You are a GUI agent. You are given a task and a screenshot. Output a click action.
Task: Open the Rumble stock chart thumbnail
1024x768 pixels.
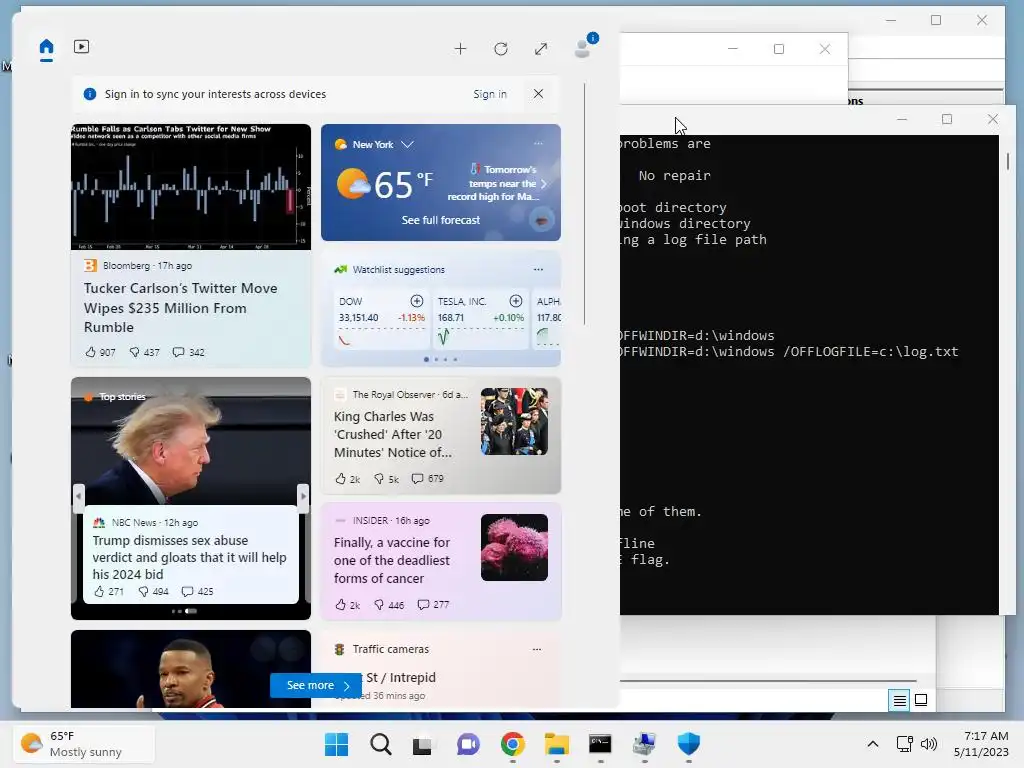click(191, 187)
